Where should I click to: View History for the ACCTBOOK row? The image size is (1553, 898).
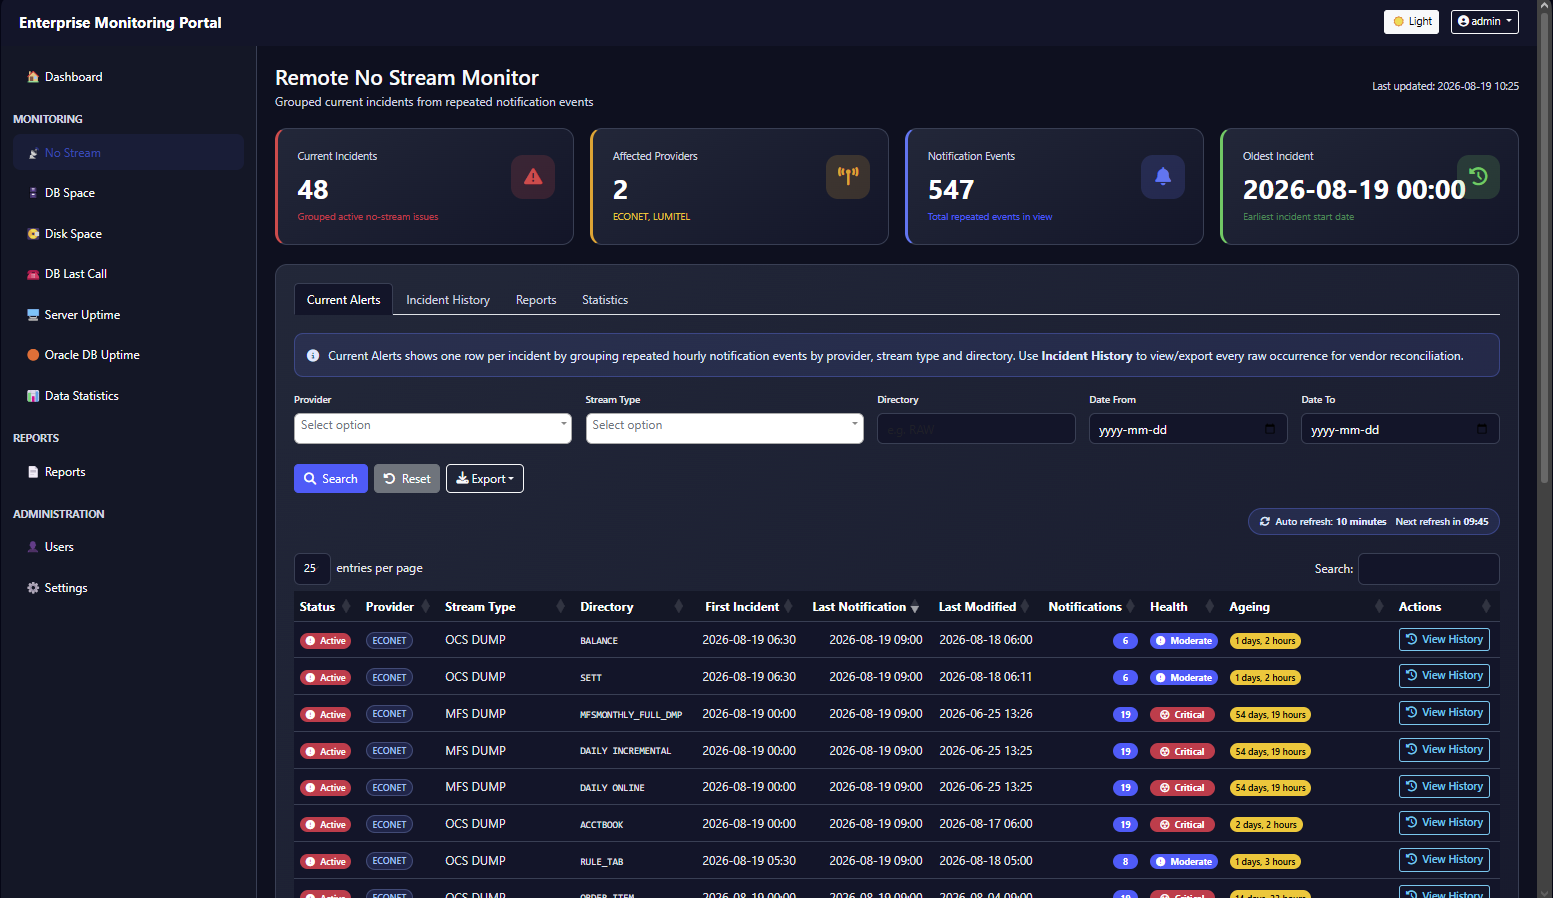point(1444,823)
